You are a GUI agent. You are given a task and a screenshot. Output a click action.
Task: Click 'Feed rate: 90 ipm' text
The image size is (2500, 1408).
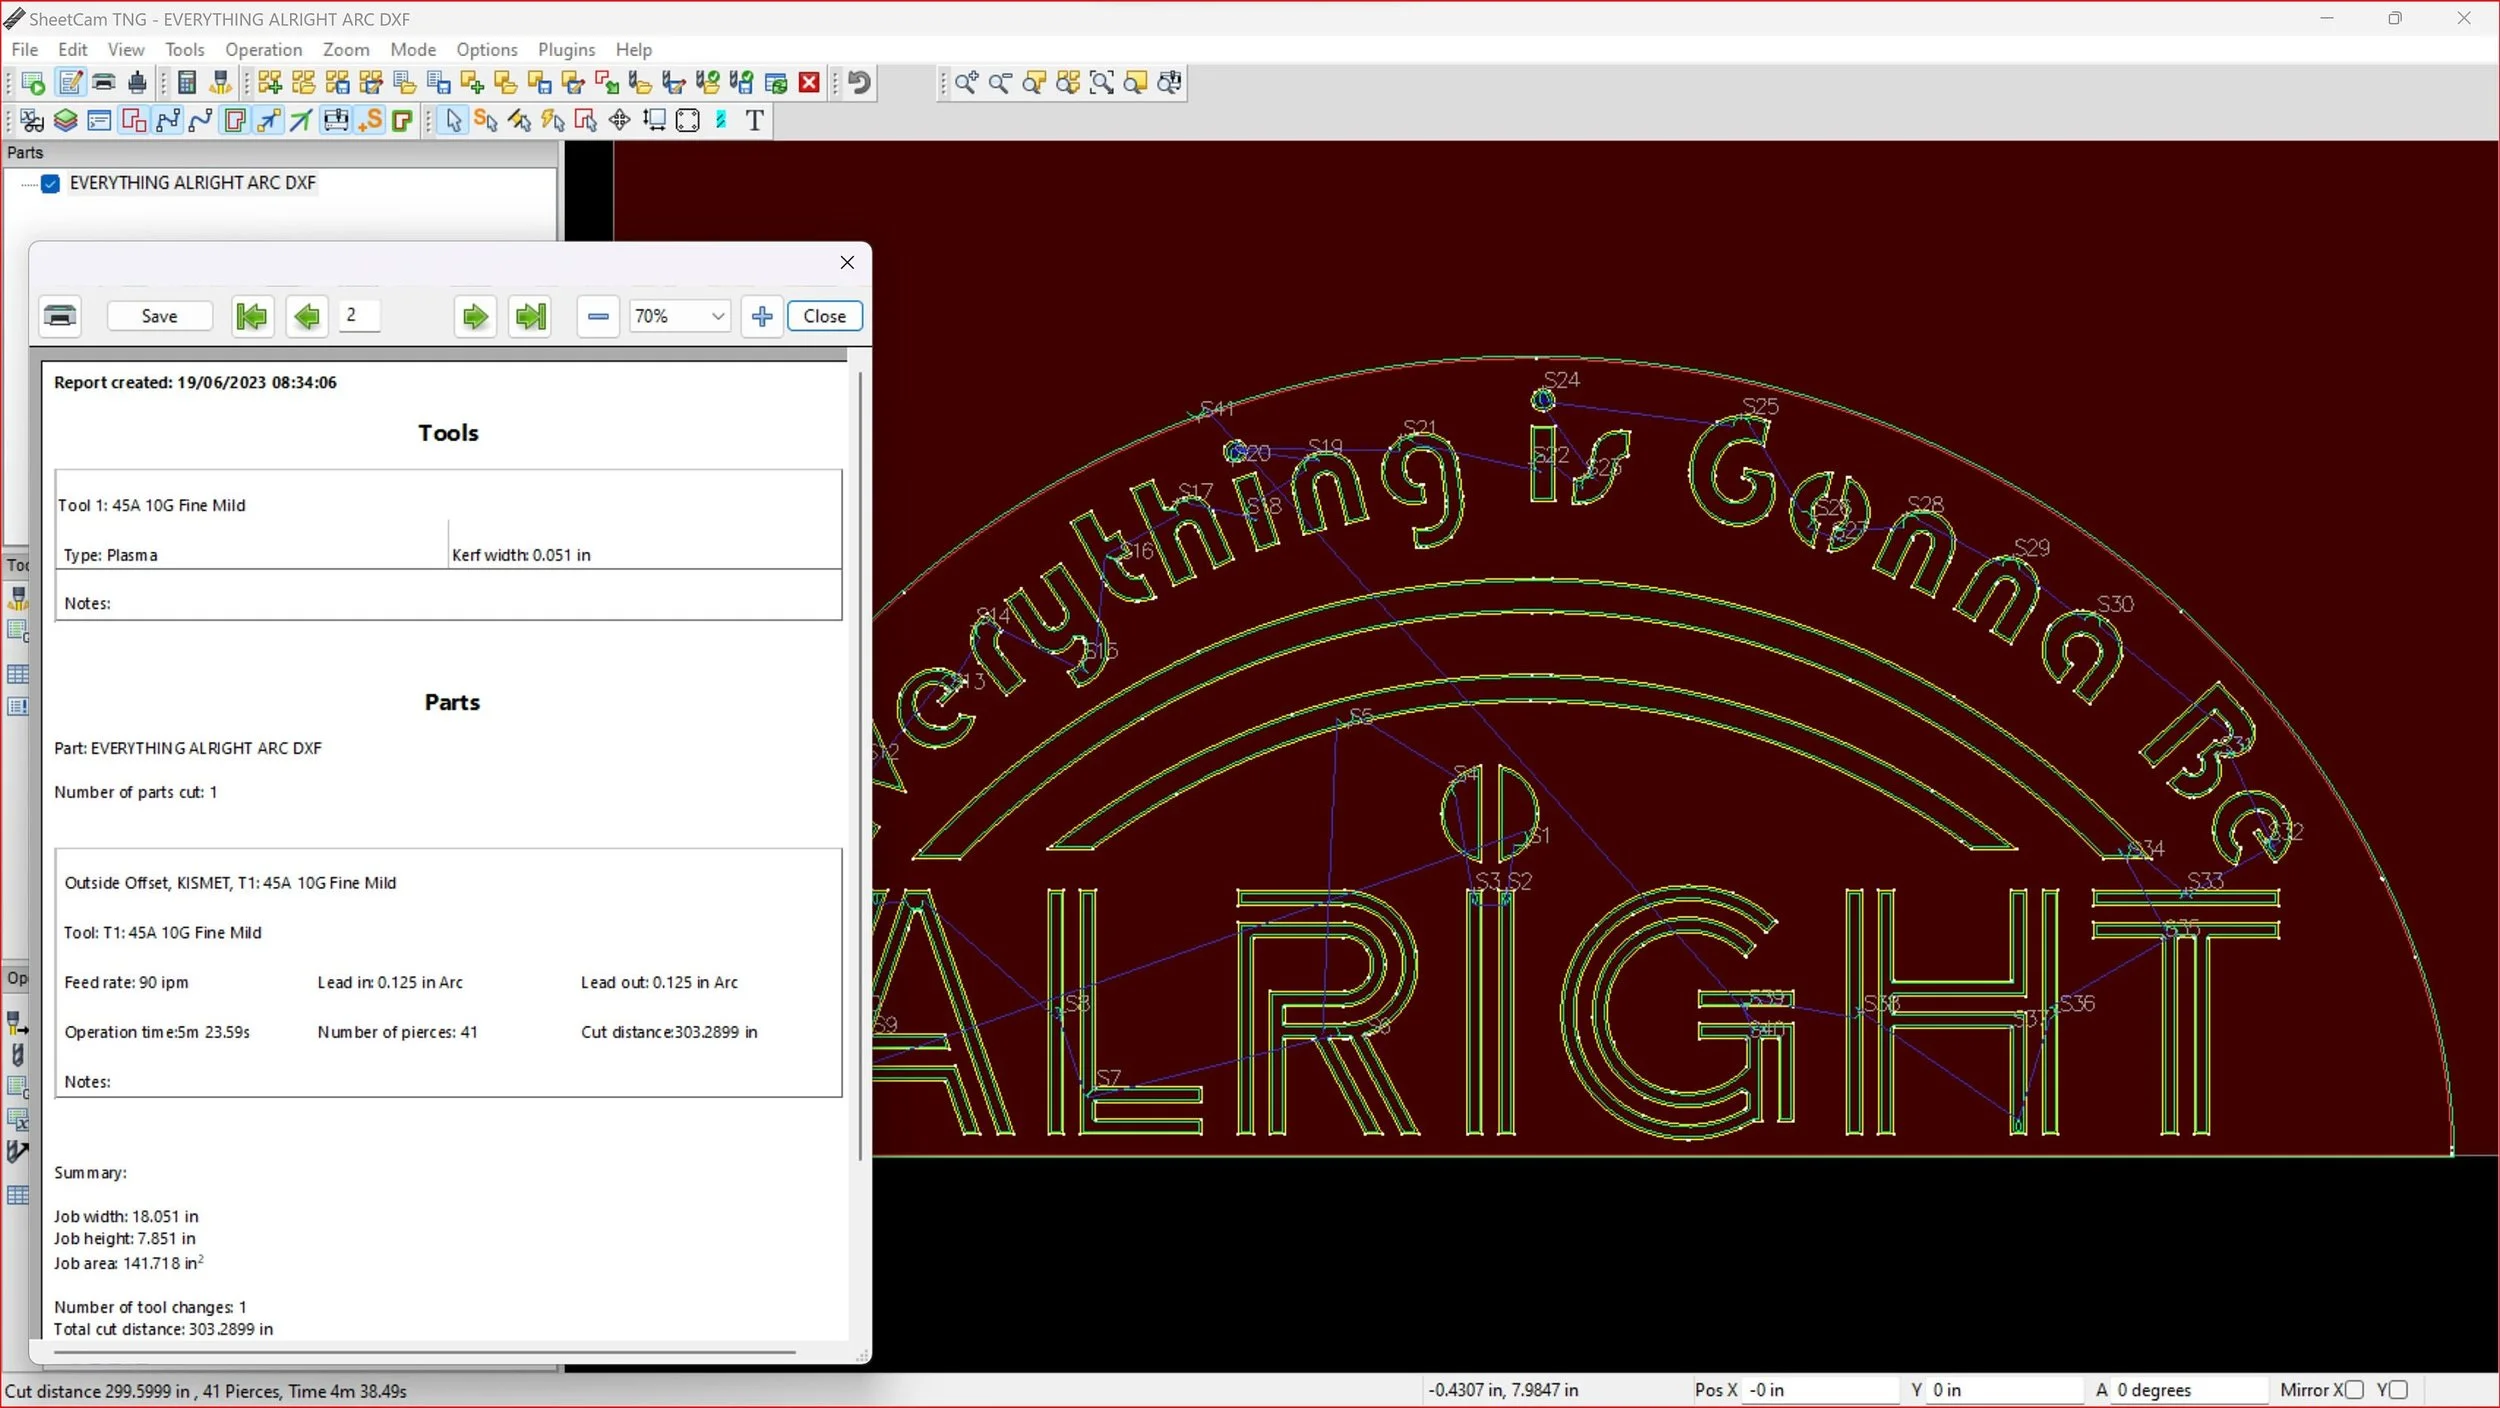[x=126, y=982]
